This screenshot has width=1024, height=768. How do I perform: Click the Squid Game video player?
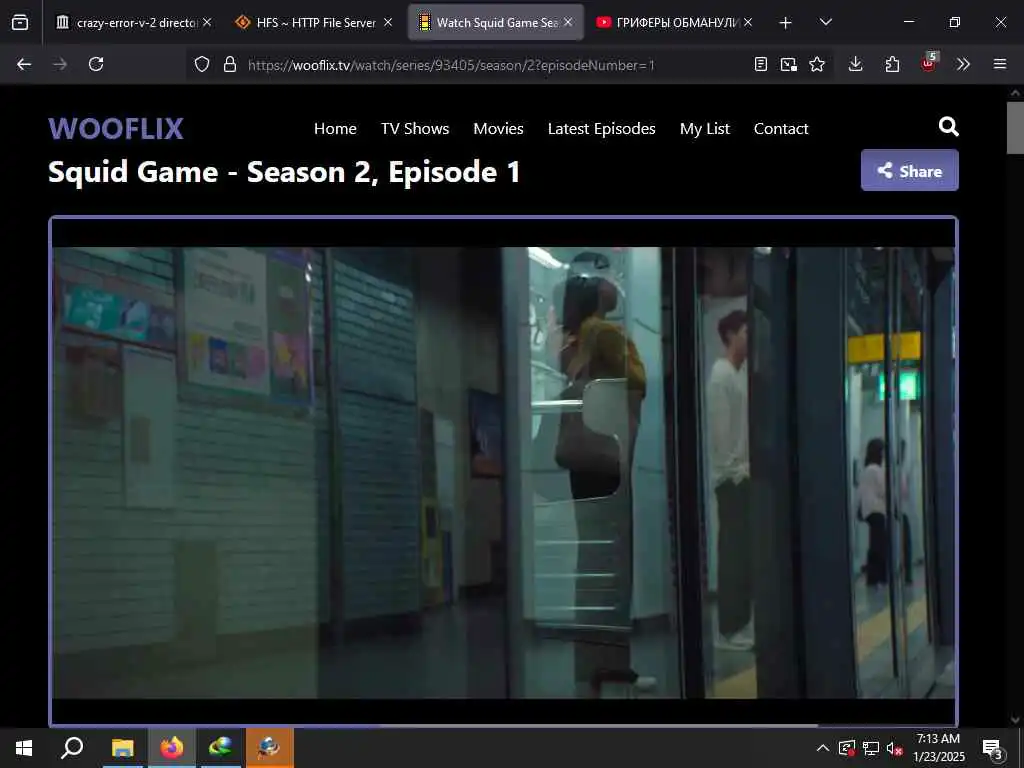504,472
